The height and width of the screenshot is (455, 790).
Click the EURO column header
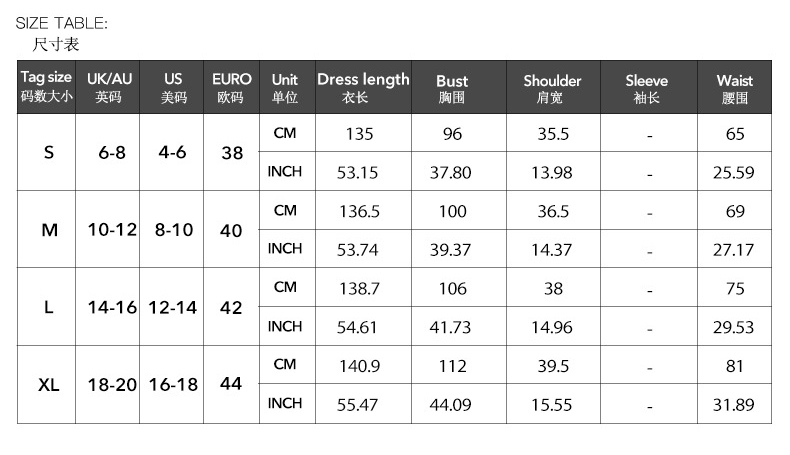click(x=232, y=87)
